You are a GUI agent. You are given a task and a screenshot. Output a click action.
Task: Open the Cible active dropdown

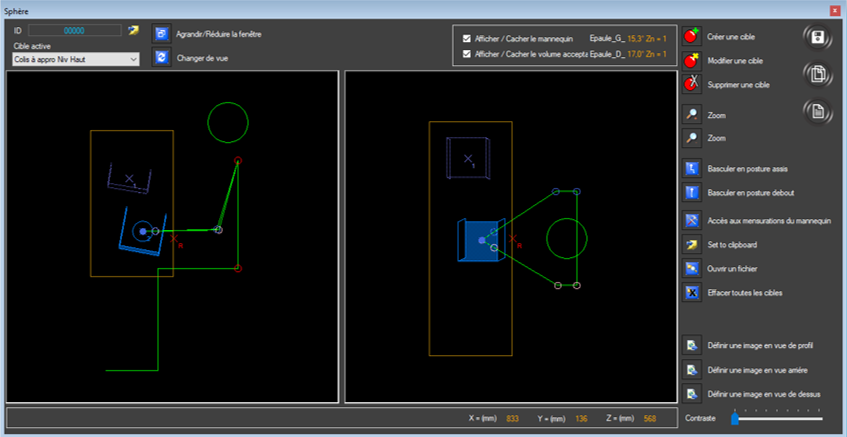(76, 59)
